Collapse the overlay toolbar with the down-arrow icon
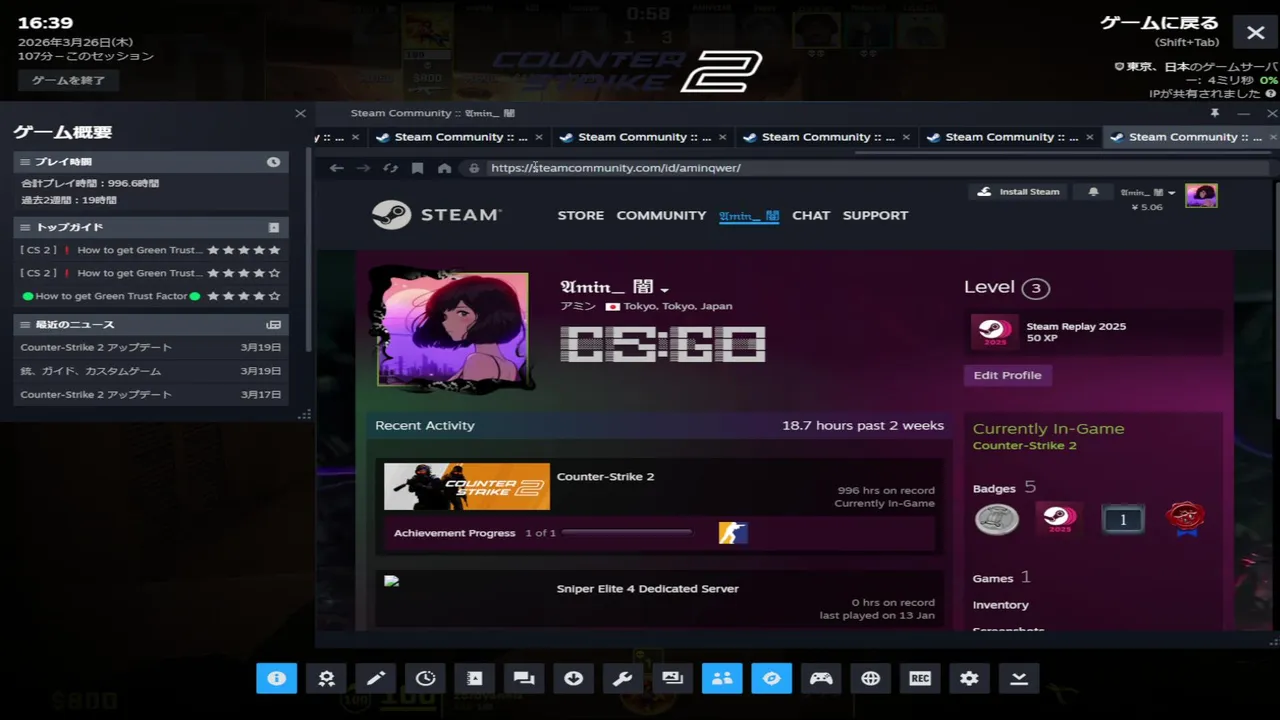This screenshot has height=720, width=1280. [1019, 678]
